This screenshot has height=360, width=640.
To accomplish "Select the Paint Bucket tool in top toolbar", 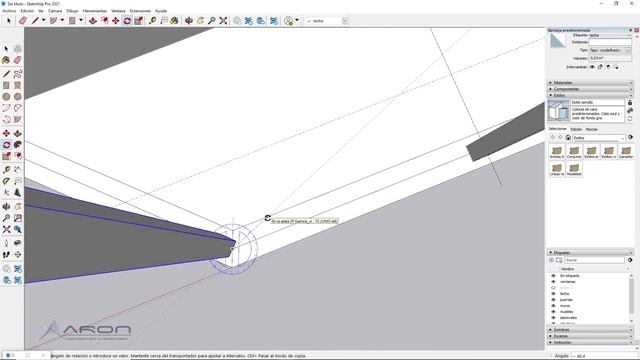I will (x=175, y=20).
